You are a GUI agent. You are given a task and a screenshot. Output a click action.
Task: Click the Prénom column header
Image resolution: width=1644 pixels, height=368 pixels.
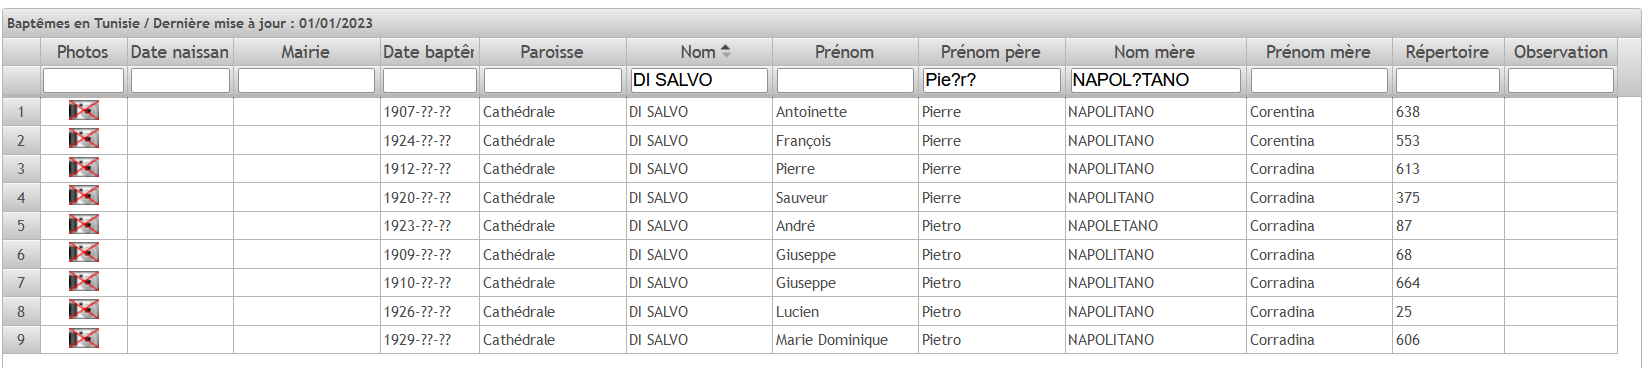(844, 52)
